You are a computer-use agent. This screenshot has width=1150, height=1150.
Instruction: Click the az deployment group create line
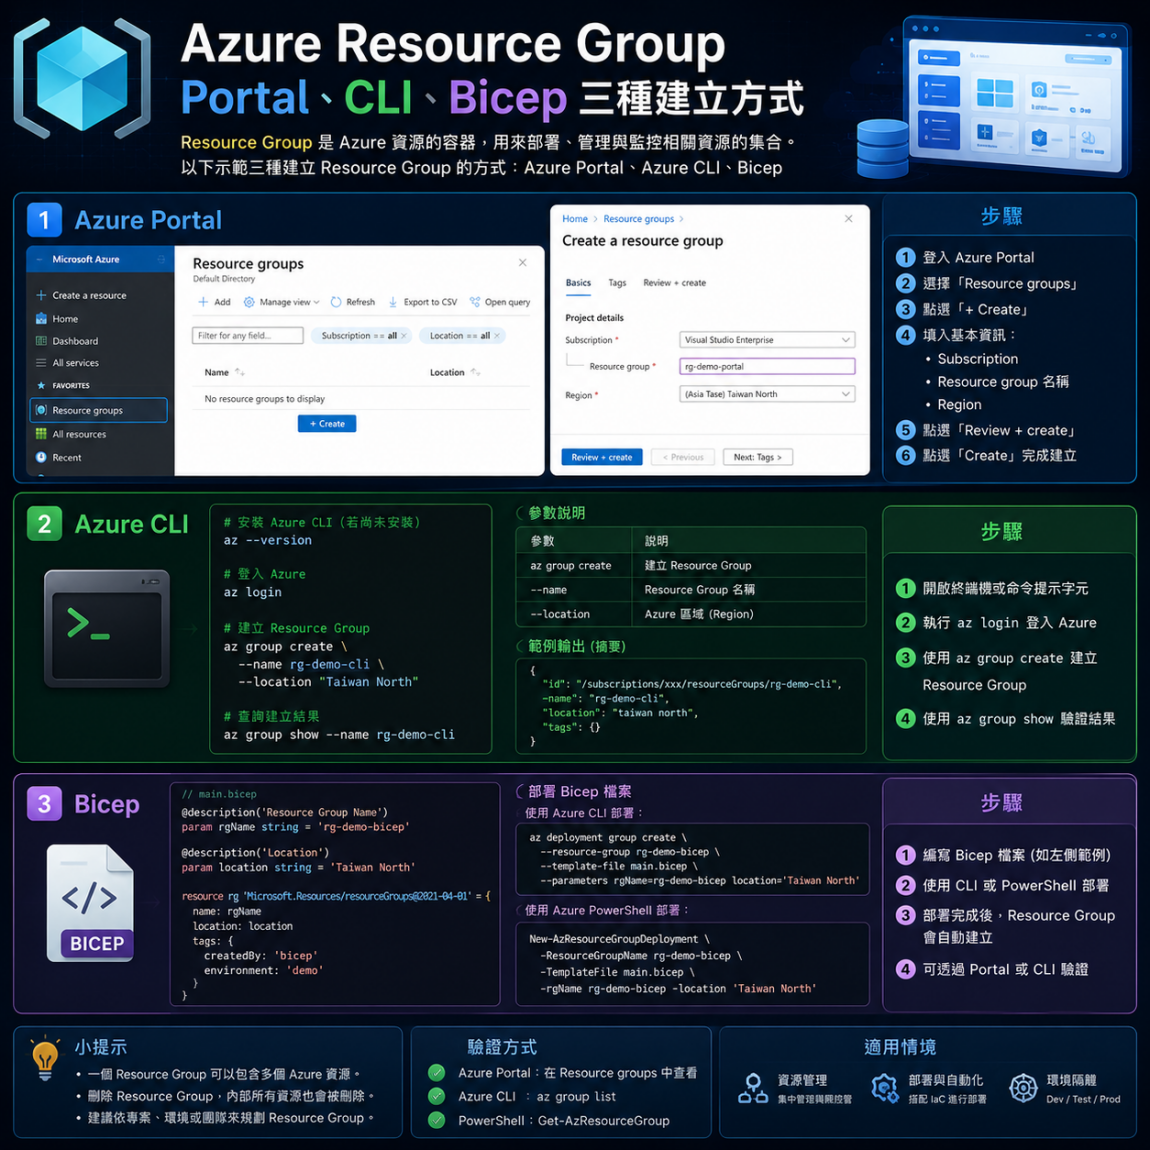[608, 838]
